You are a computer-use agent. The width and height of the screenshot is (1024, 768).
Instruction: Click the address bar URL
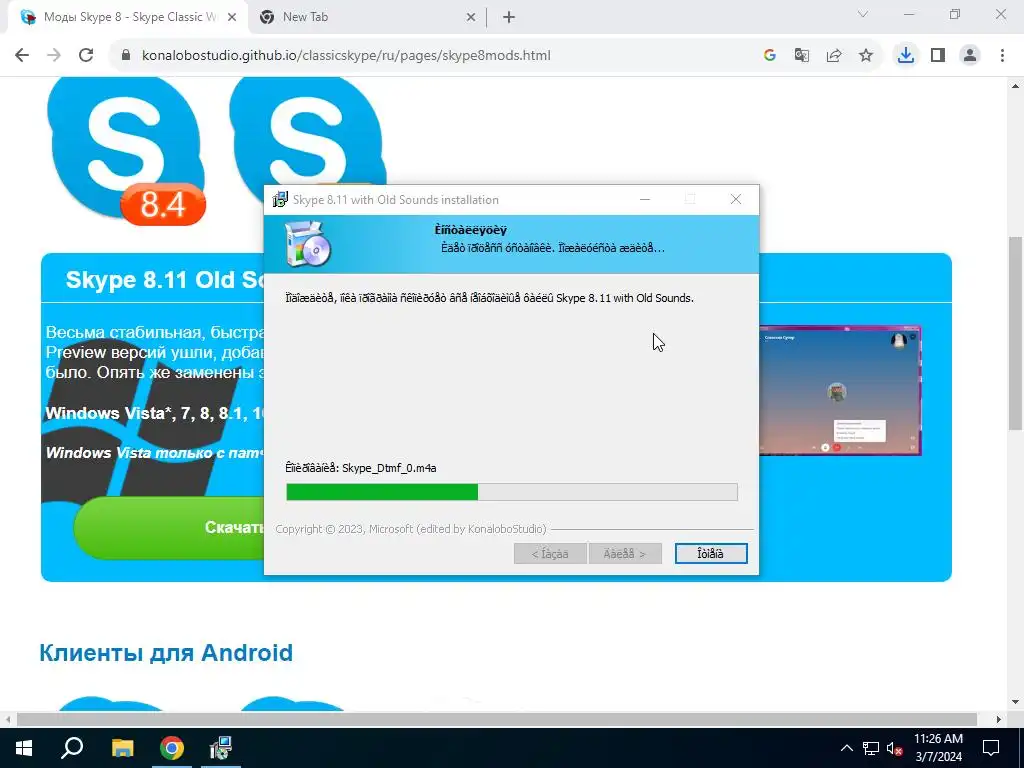point(346,56)
